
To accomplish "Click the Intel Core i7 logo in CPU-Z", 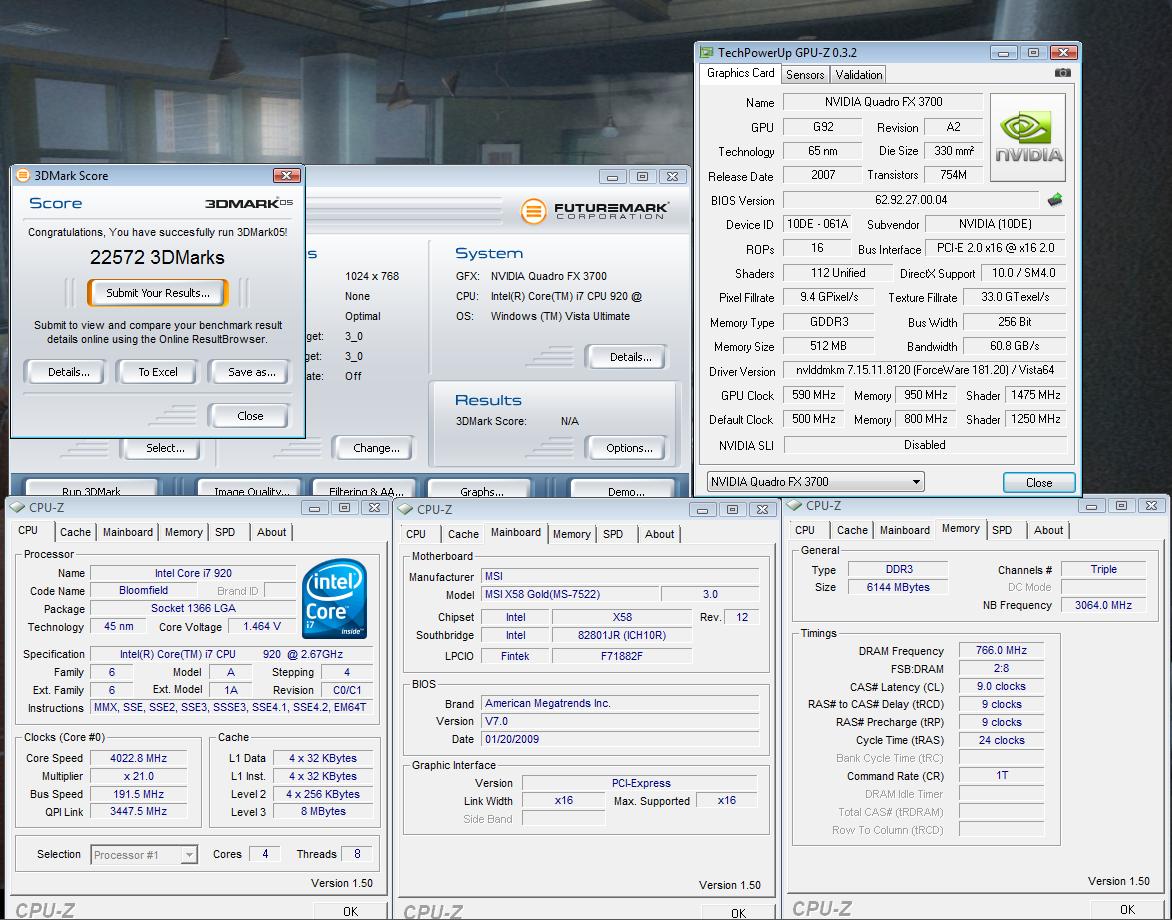I will point(334,599).
